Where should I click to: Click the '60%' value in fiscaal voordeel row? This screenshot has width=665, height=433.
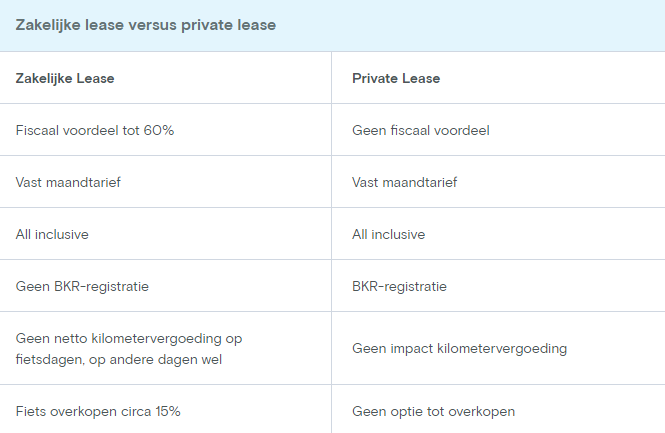(x=159, y=130)
